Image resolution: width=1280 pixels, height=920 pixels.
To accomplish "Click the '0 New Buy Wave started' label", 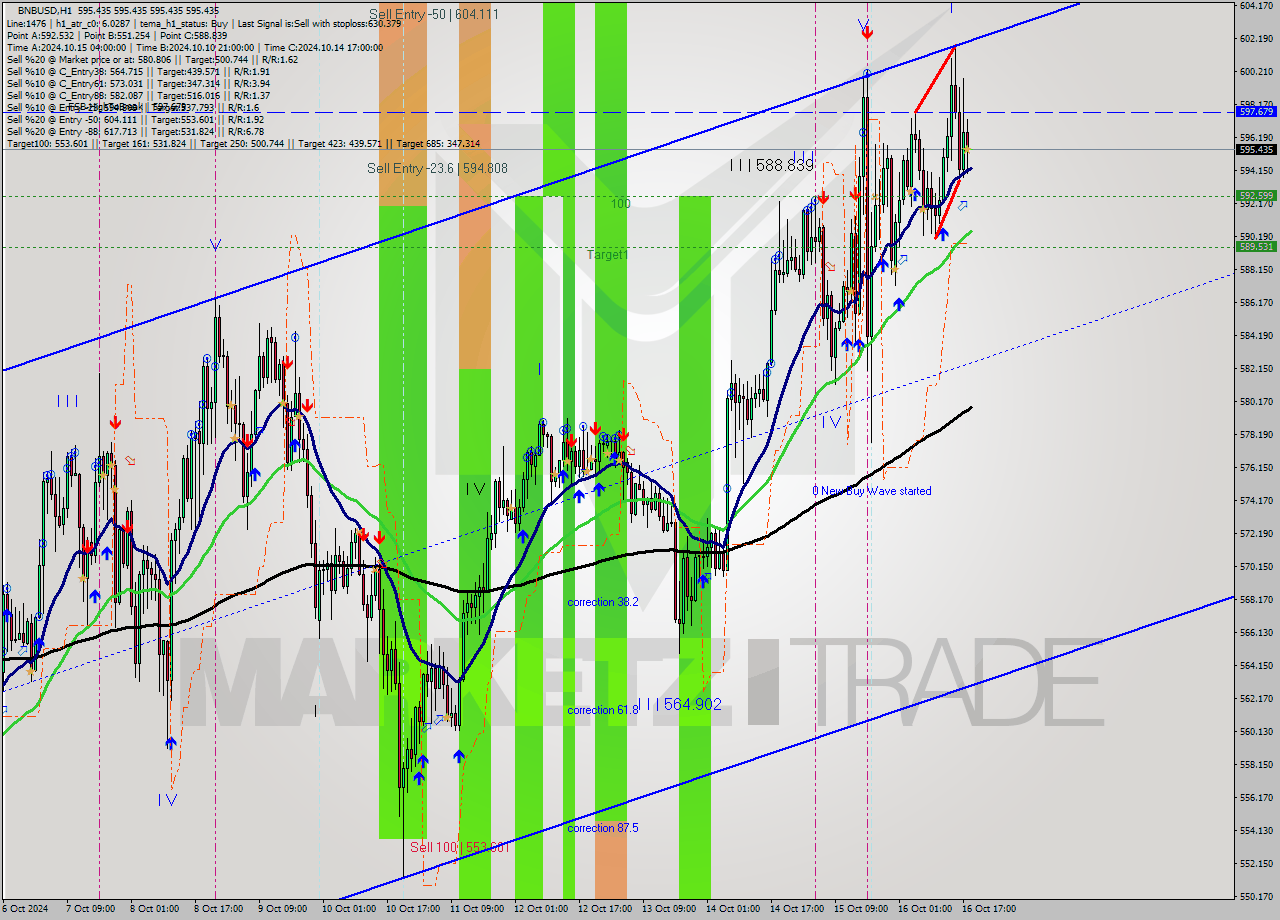I will (x=872, y=491).
